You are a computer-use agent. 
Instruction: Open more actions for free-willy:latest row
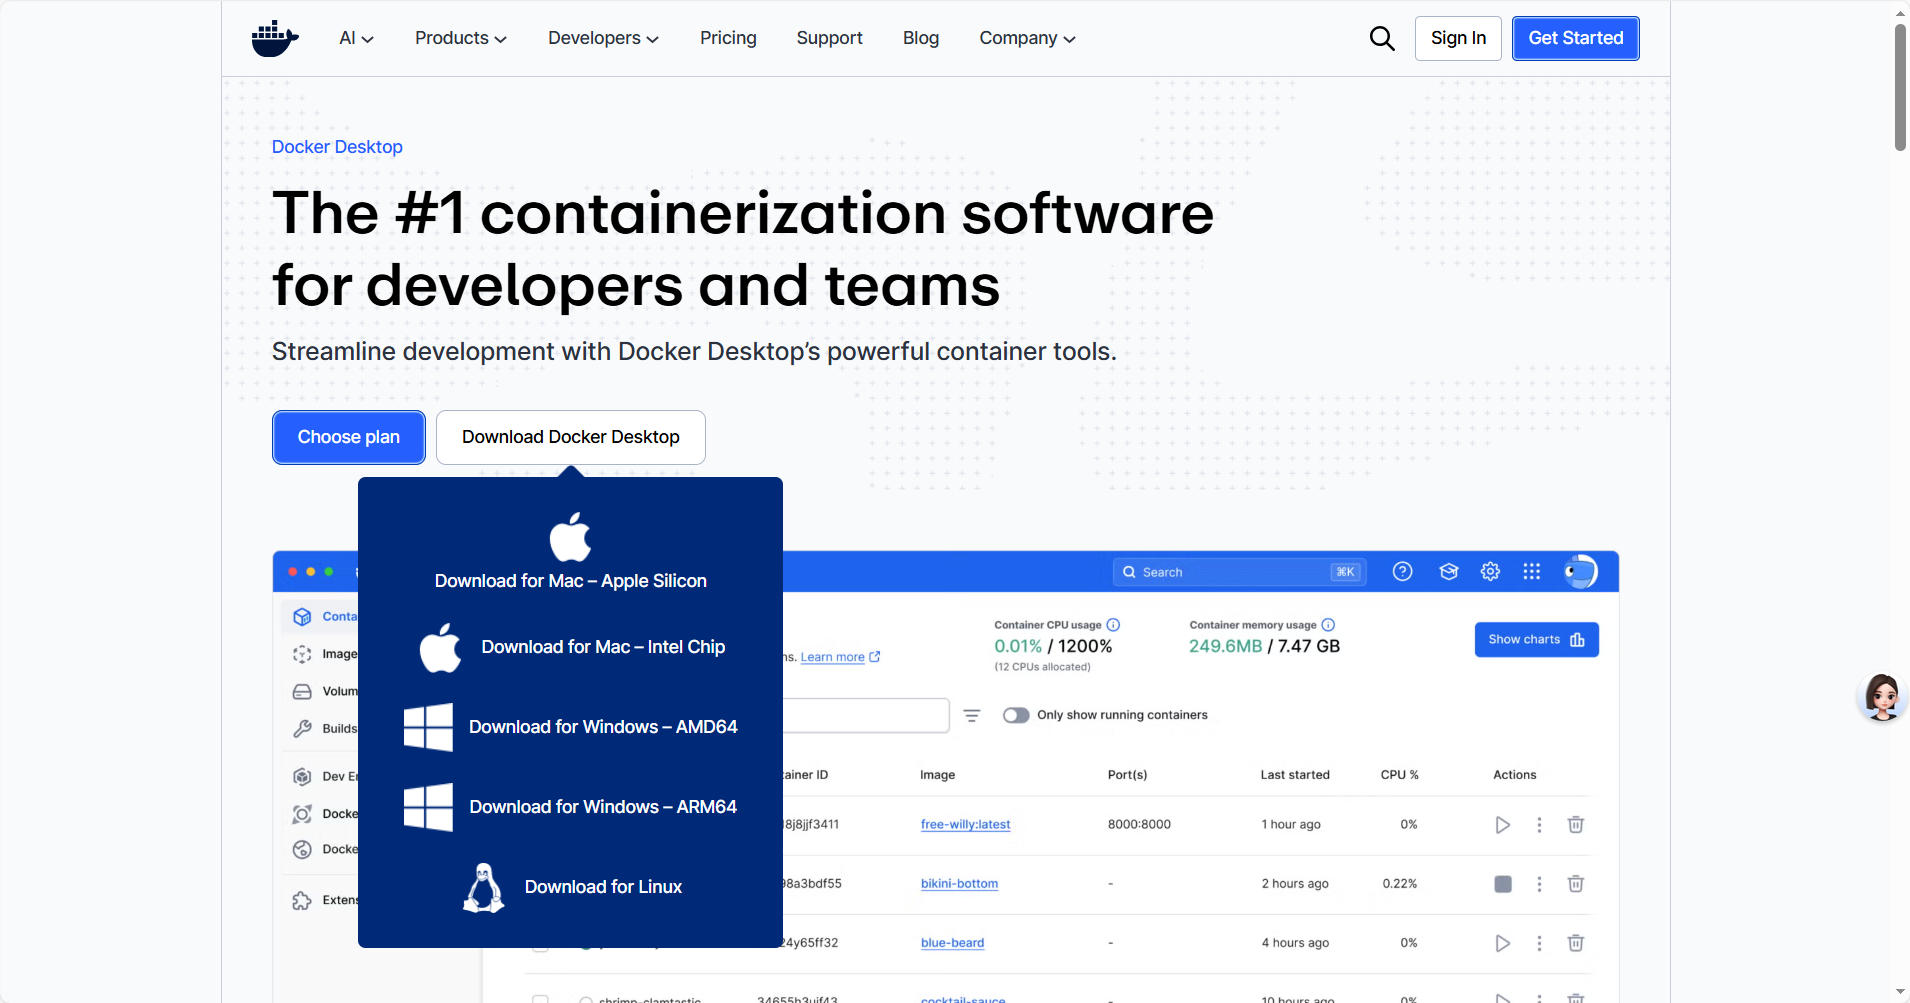tap(1539, 825)
